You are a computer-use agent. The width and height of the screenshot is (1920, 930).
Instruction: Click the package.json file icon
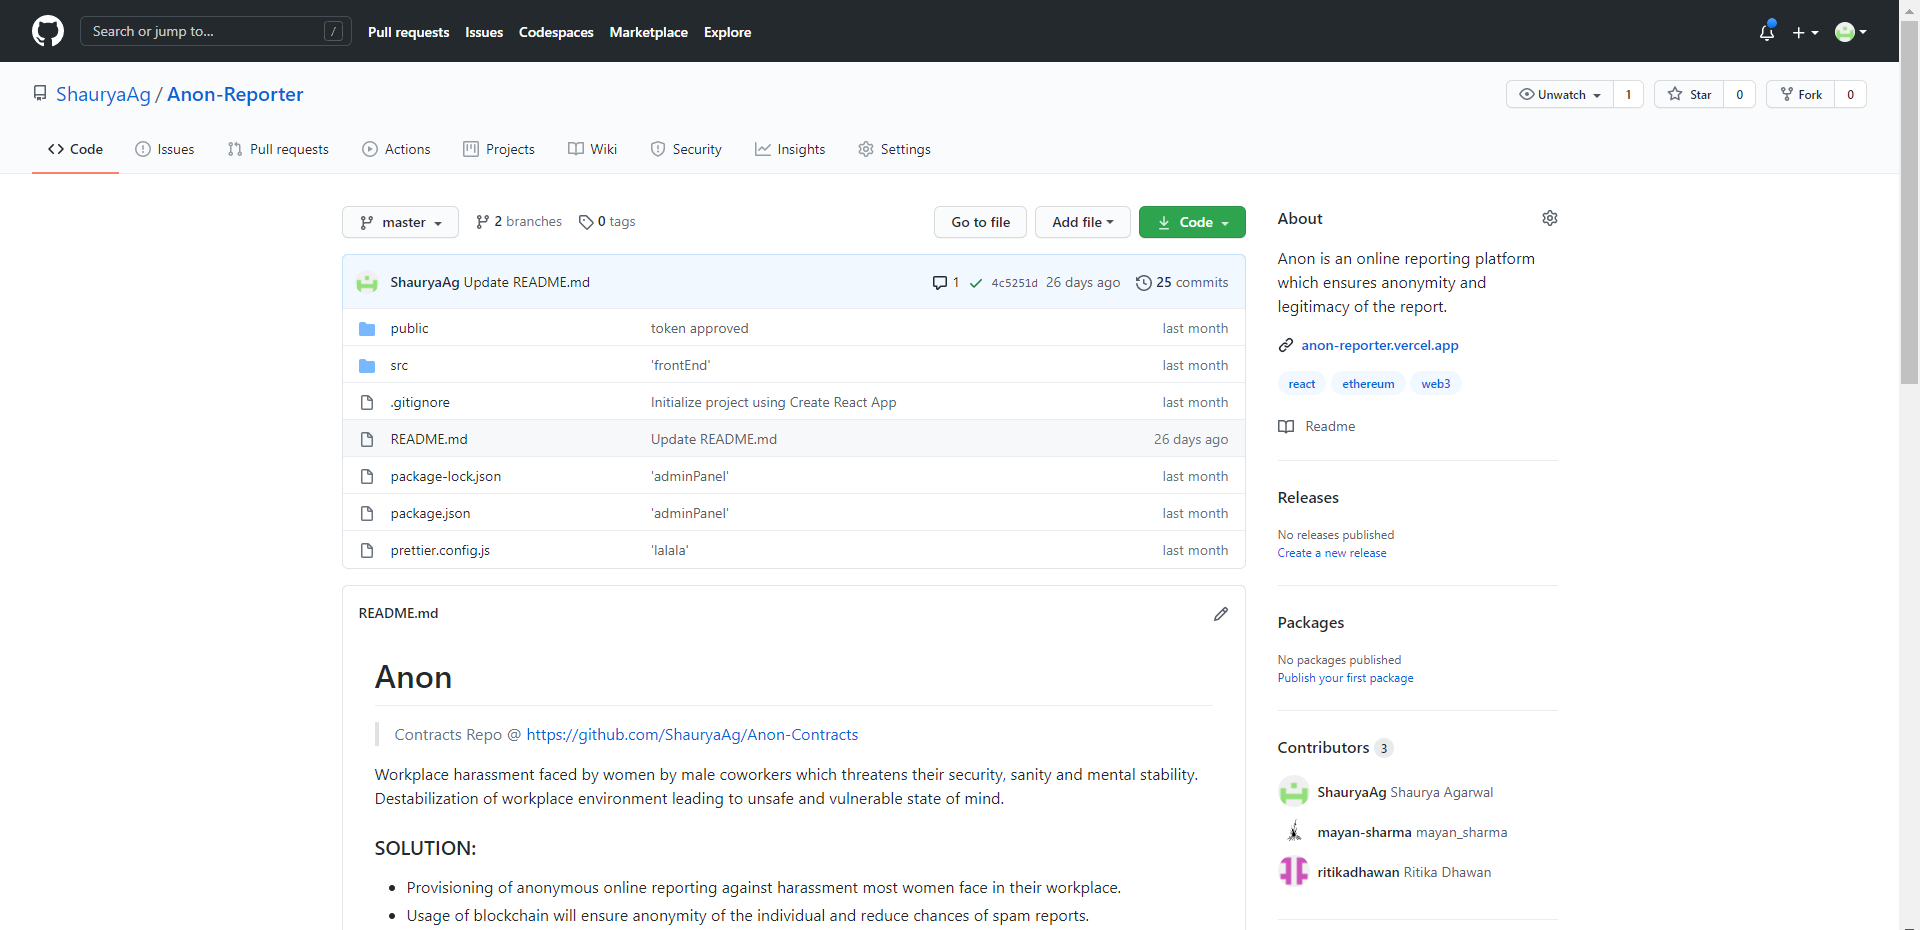[x=367, y=514]
